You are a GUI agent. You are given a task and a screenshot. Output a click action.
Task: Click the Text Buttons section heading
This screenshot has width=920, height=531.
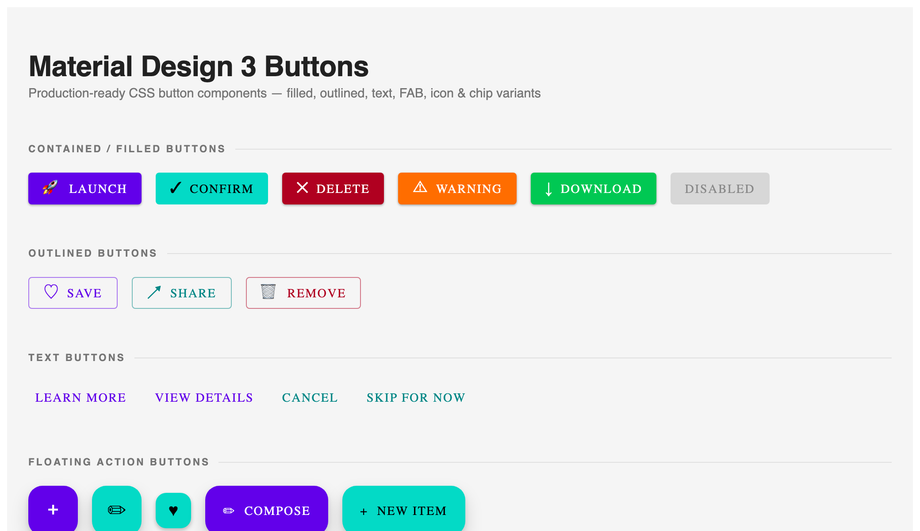pos(76,358)
